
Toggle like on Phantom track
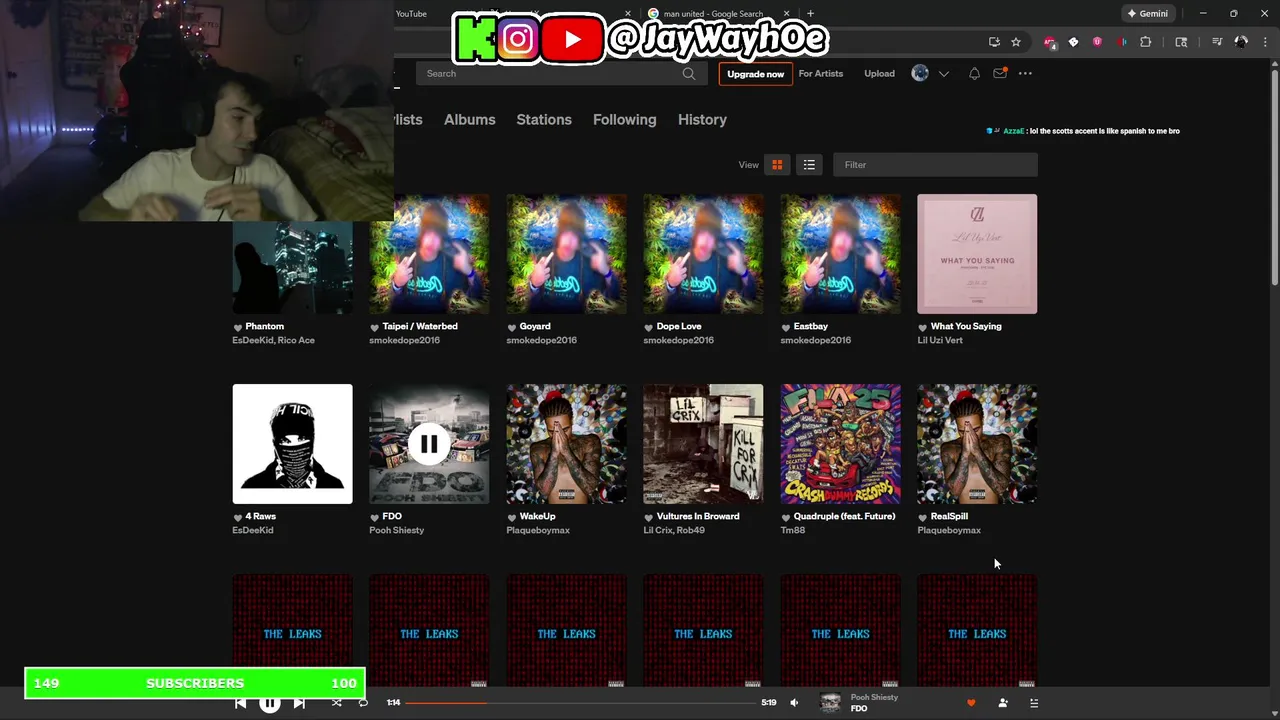coord(238,327)
